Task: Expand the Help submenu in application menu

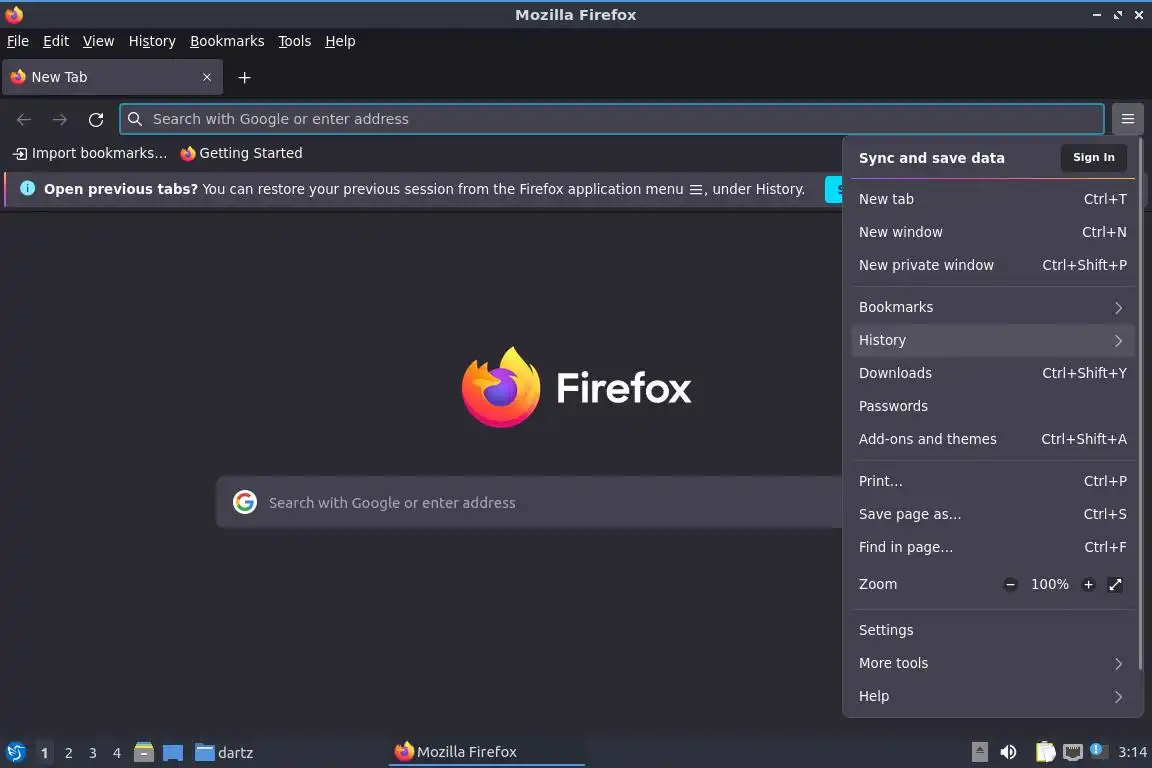Action: point(993,696)
